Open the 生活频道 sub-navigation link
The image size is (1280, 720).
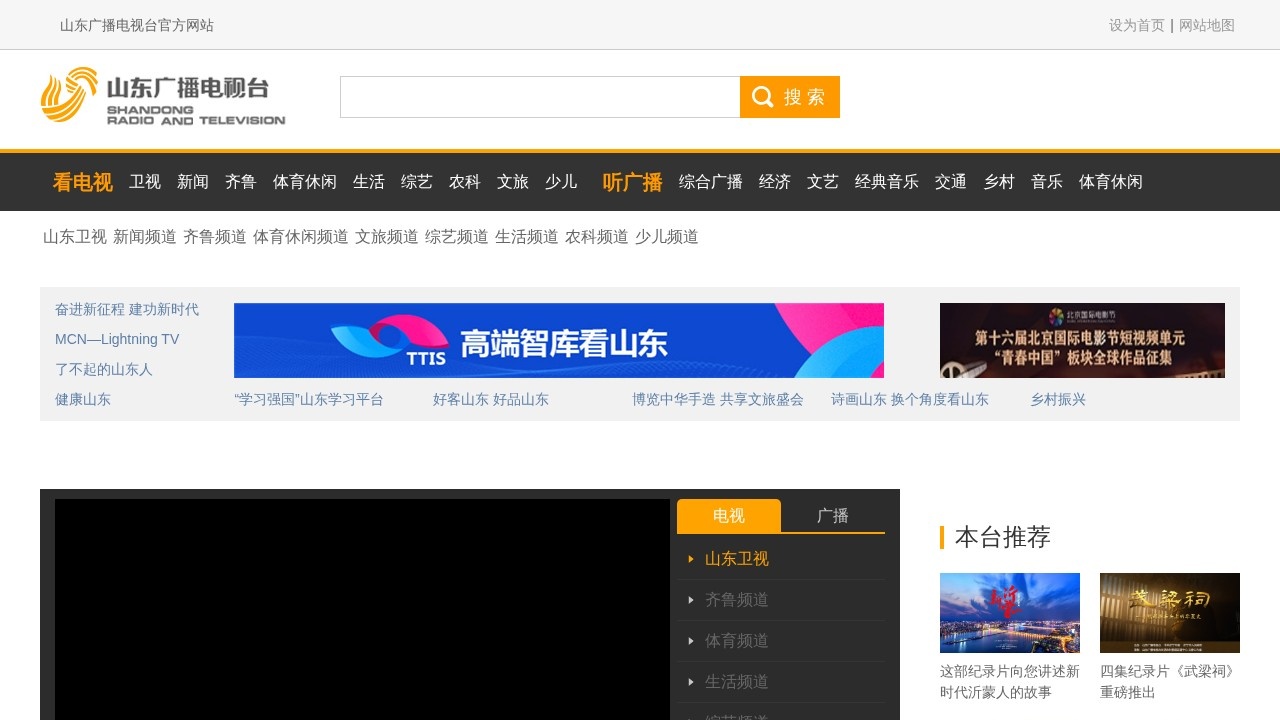(x=527, y=237)
